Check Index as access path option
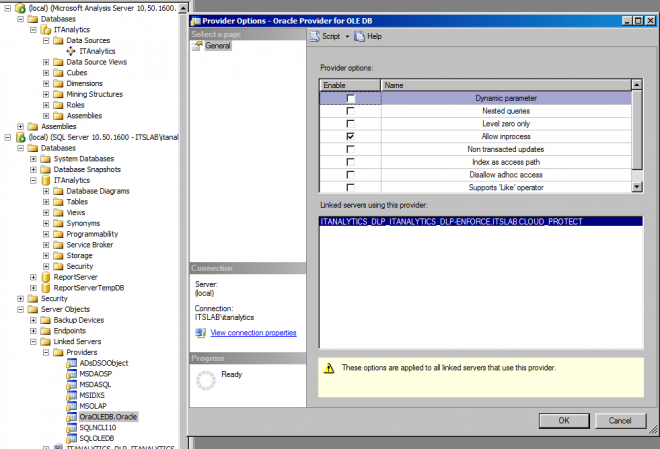The width and height of the screenshot is (660, 449). (350, 162)
